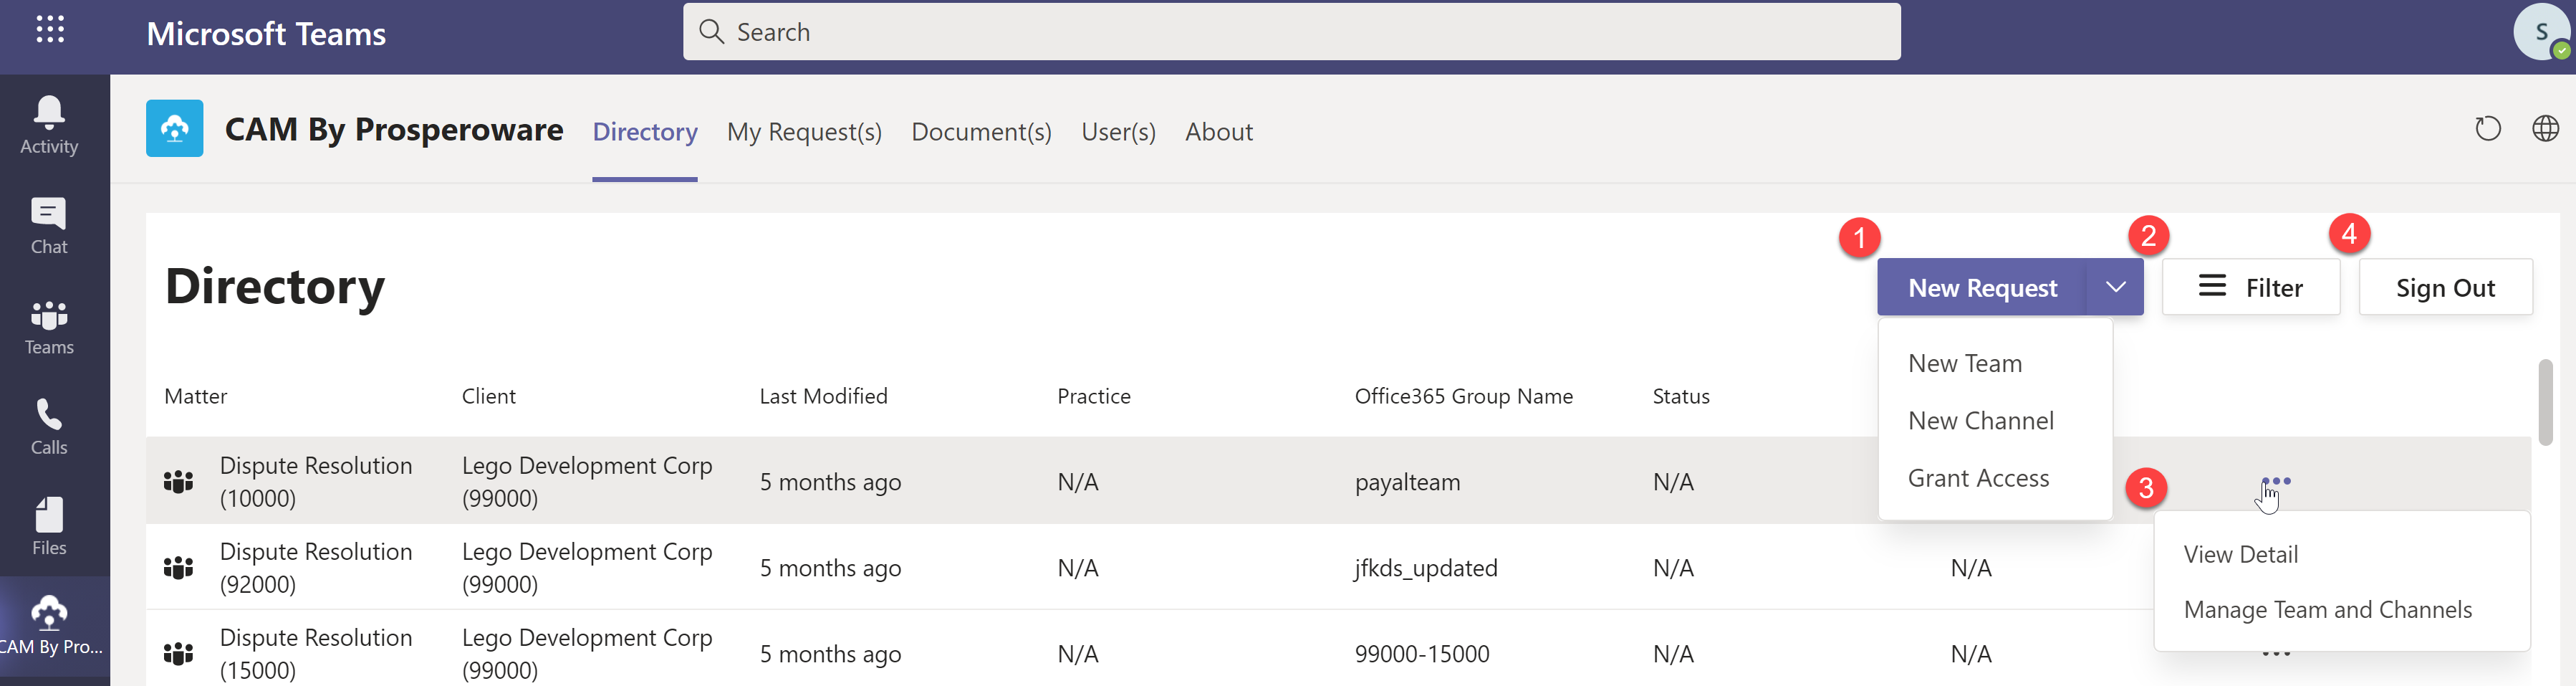This screenshot has width=2576, height=686.
Task: Click Dispute Resolution (92000) matter cell
Action: click(x=315, y=568)
